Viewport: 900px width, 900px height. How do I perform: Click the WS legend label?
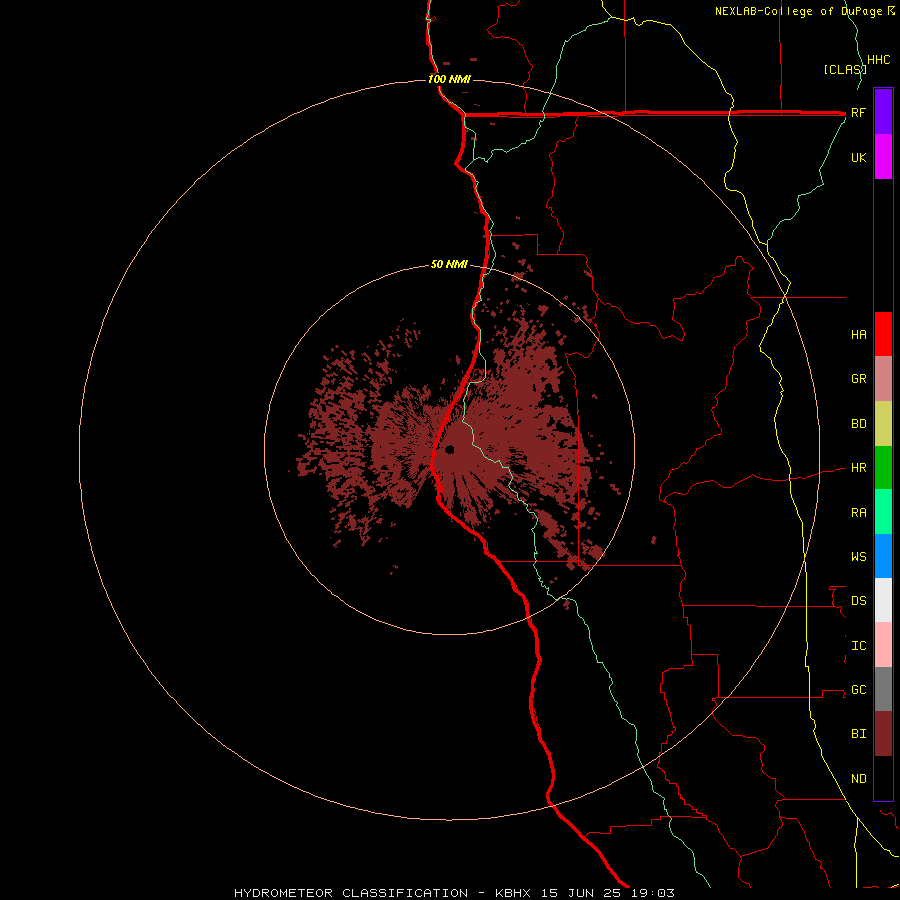pos(858,556)
